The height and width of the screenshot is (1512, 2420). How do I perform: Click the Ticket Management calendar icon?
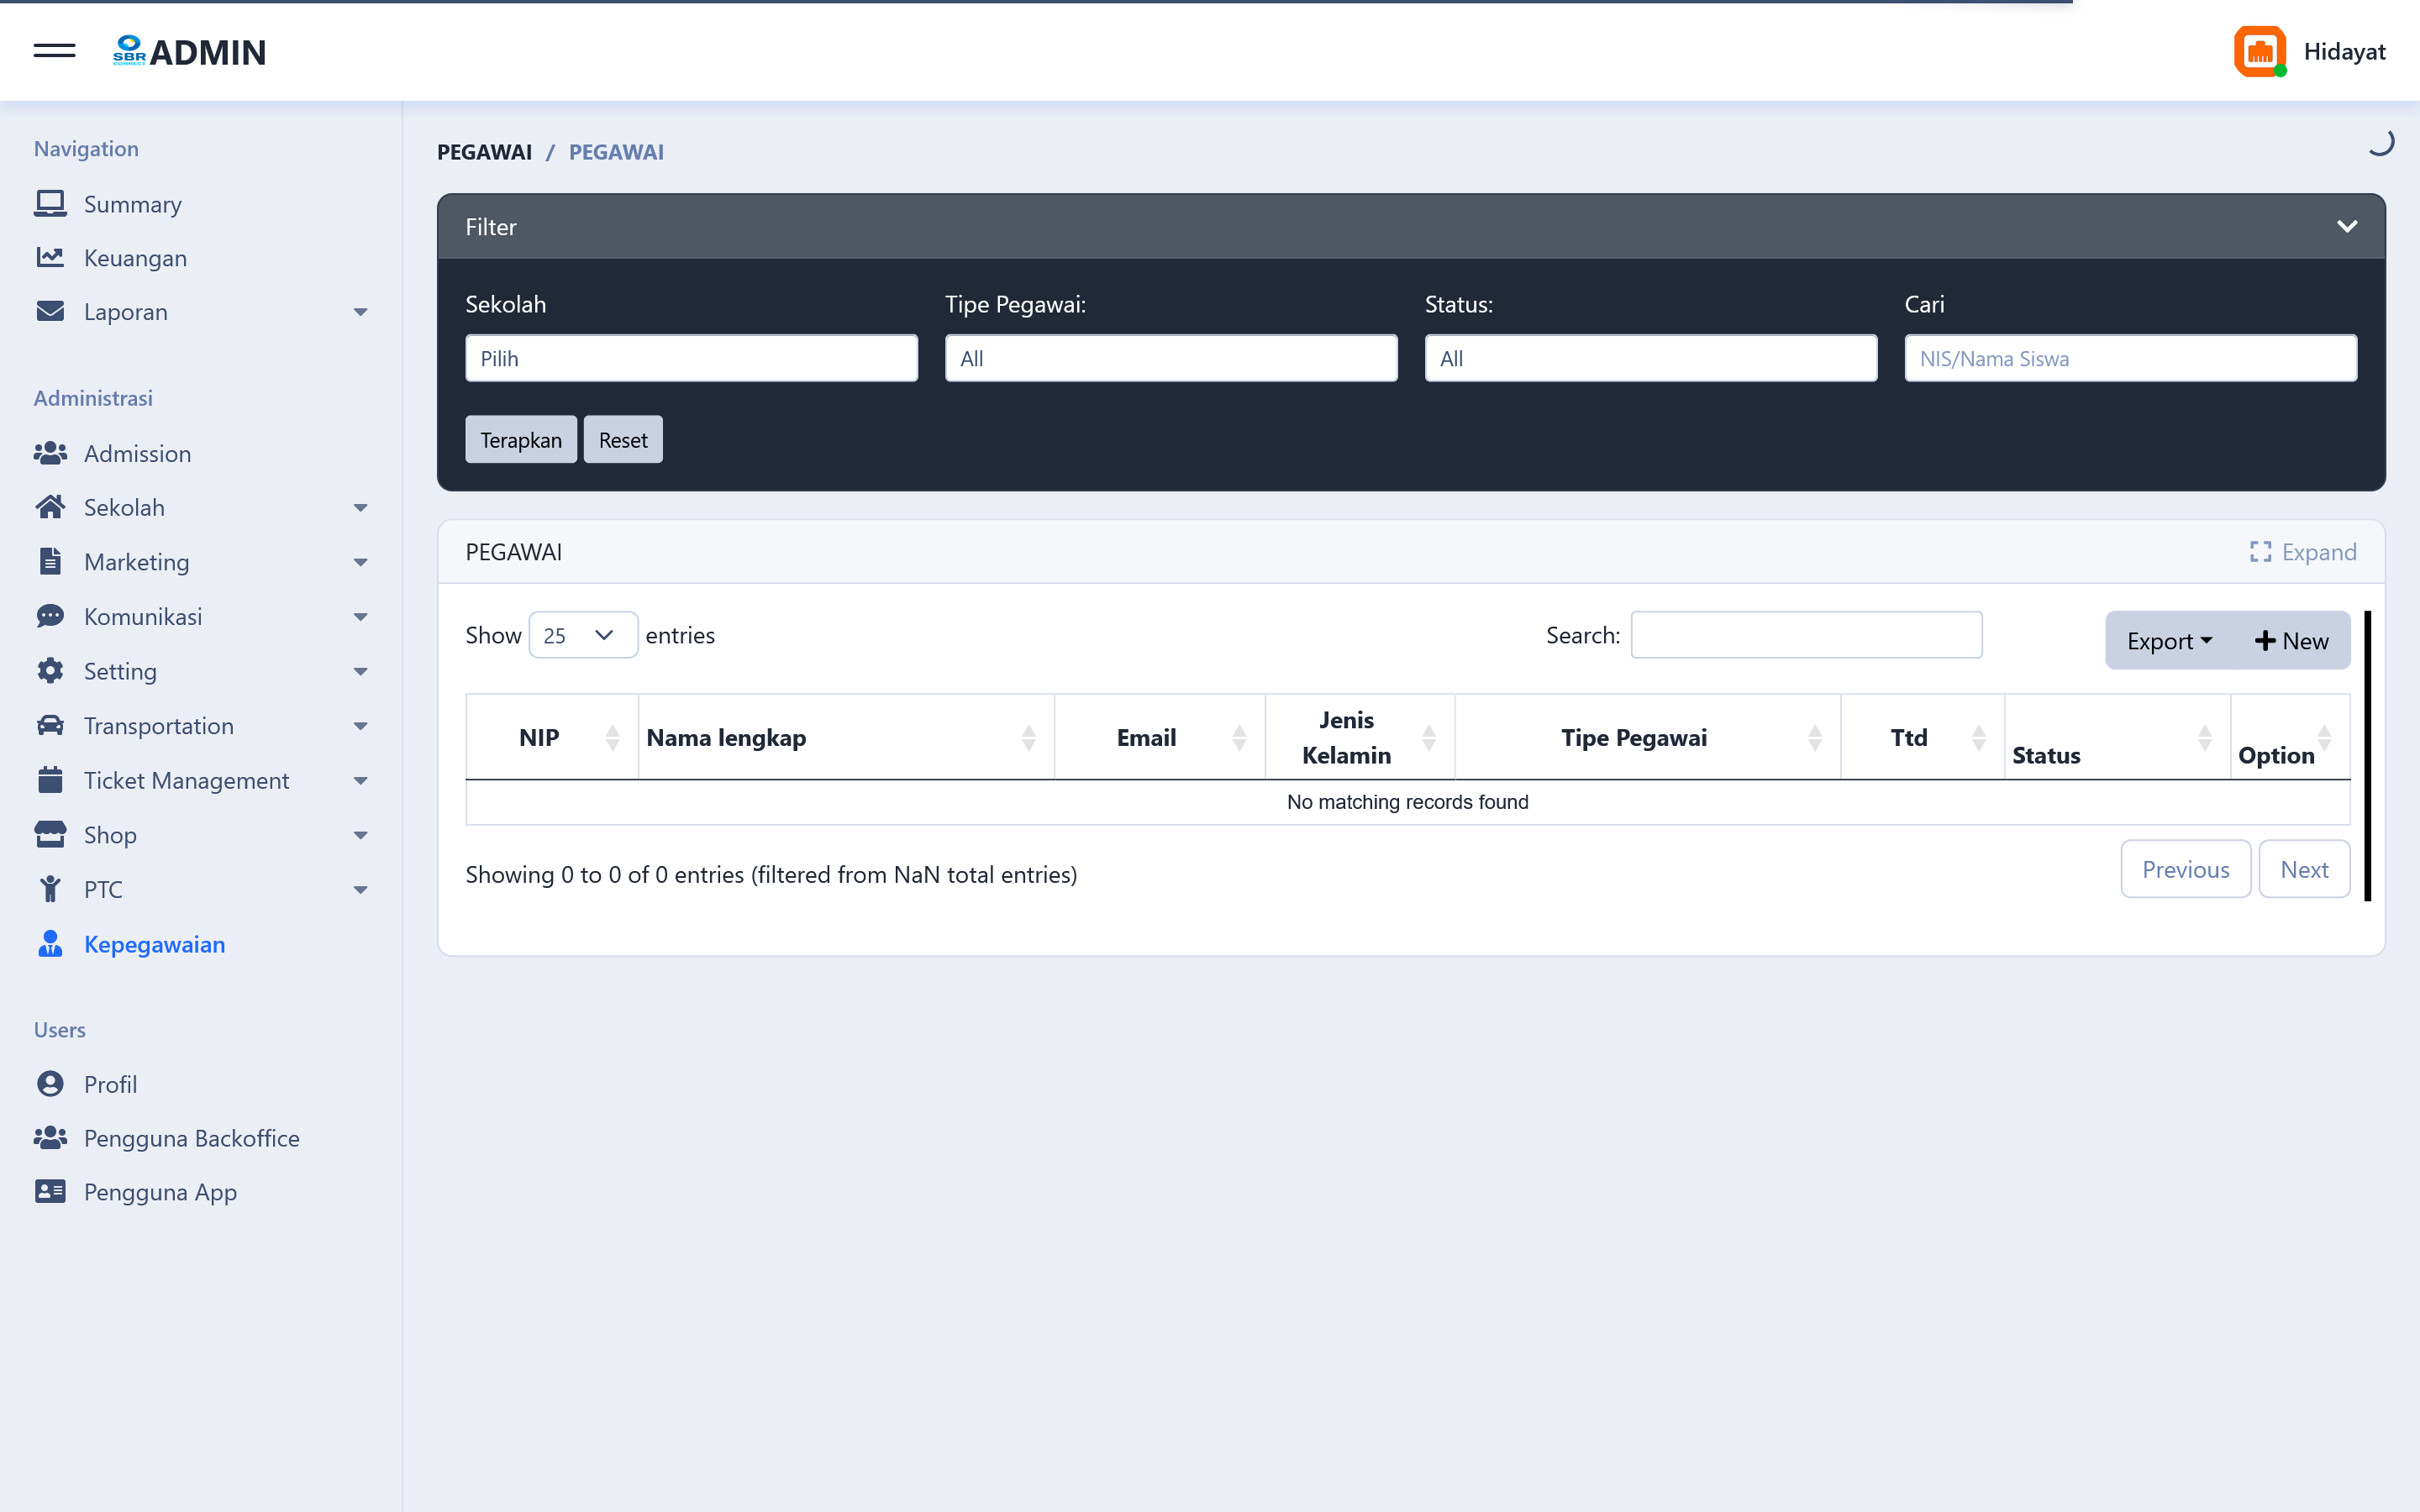(50, 780)
